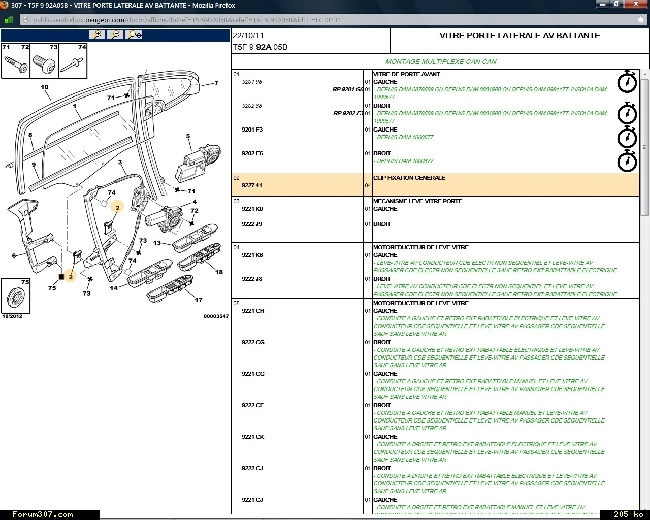Viewport: 650px width, 520px height.
Task: Click part number 9202 F5
Action: pos(252,153)
